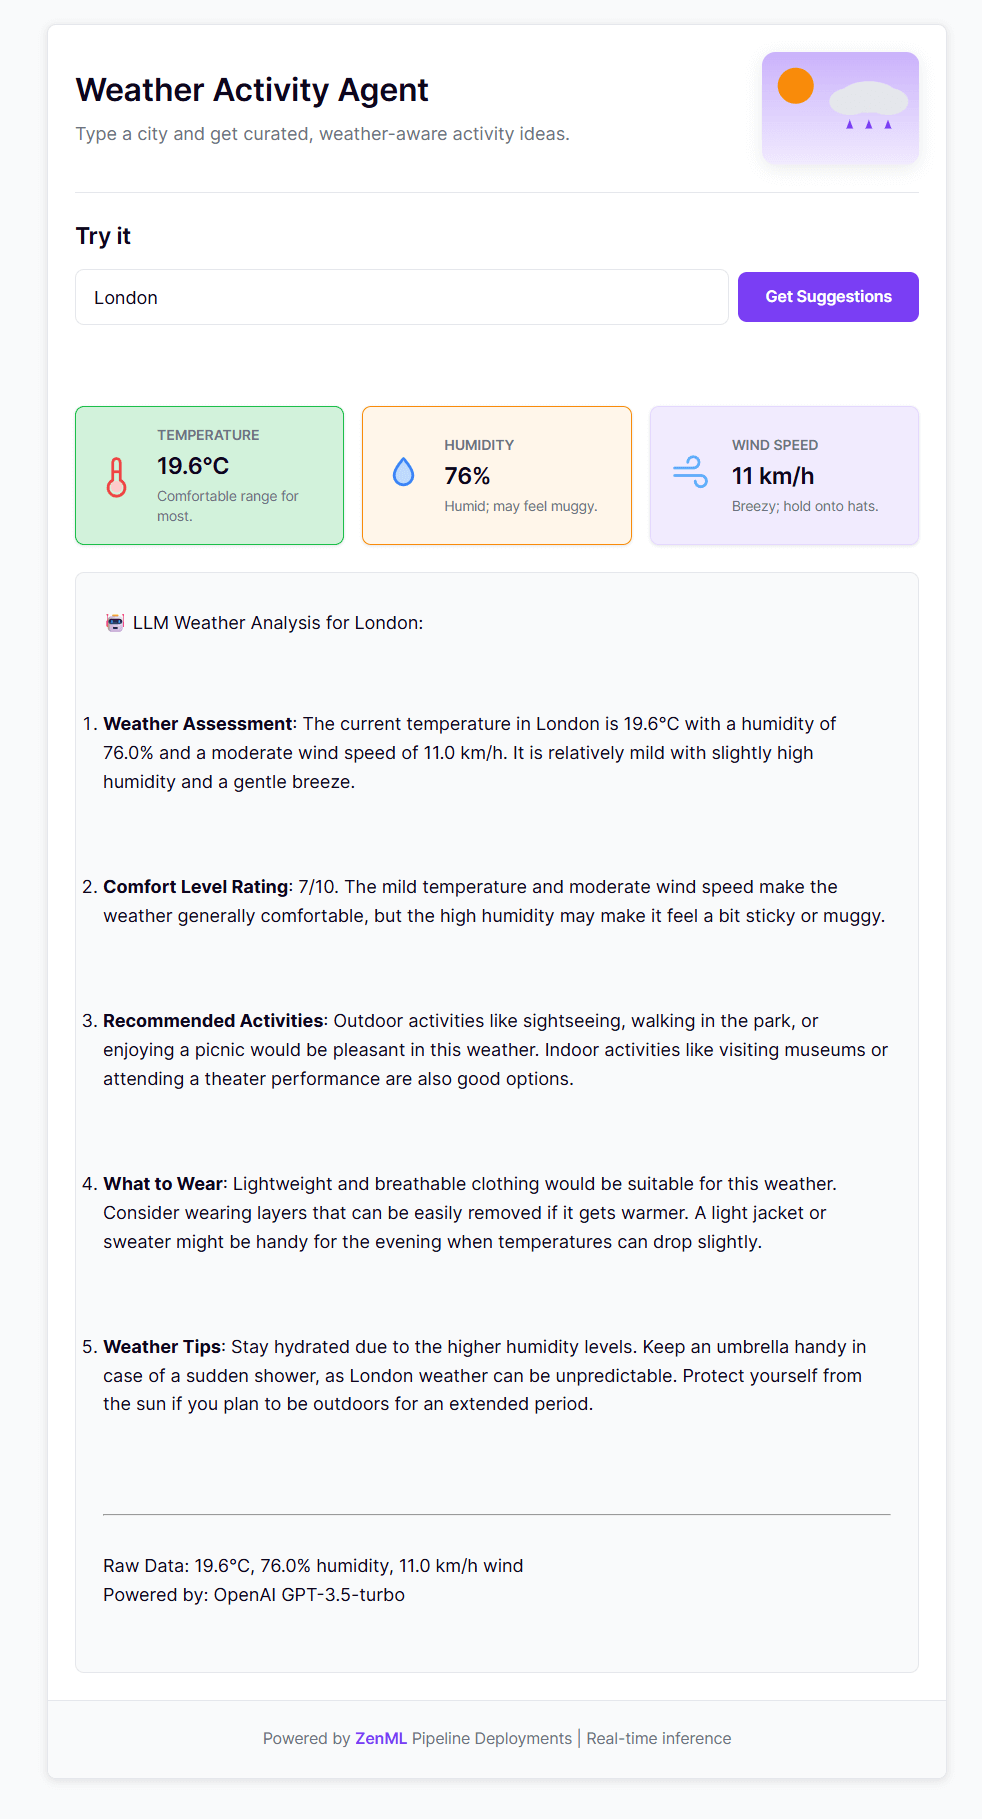Click the Weather Activity Agent title
Screen dimensions: 982x1819
point(252,90)
